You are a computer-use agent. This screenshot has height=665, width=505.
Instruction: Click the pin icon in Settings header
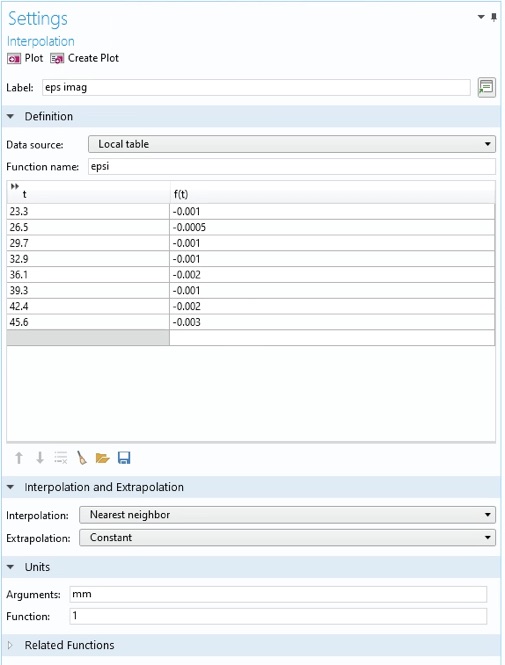(494, 17)
